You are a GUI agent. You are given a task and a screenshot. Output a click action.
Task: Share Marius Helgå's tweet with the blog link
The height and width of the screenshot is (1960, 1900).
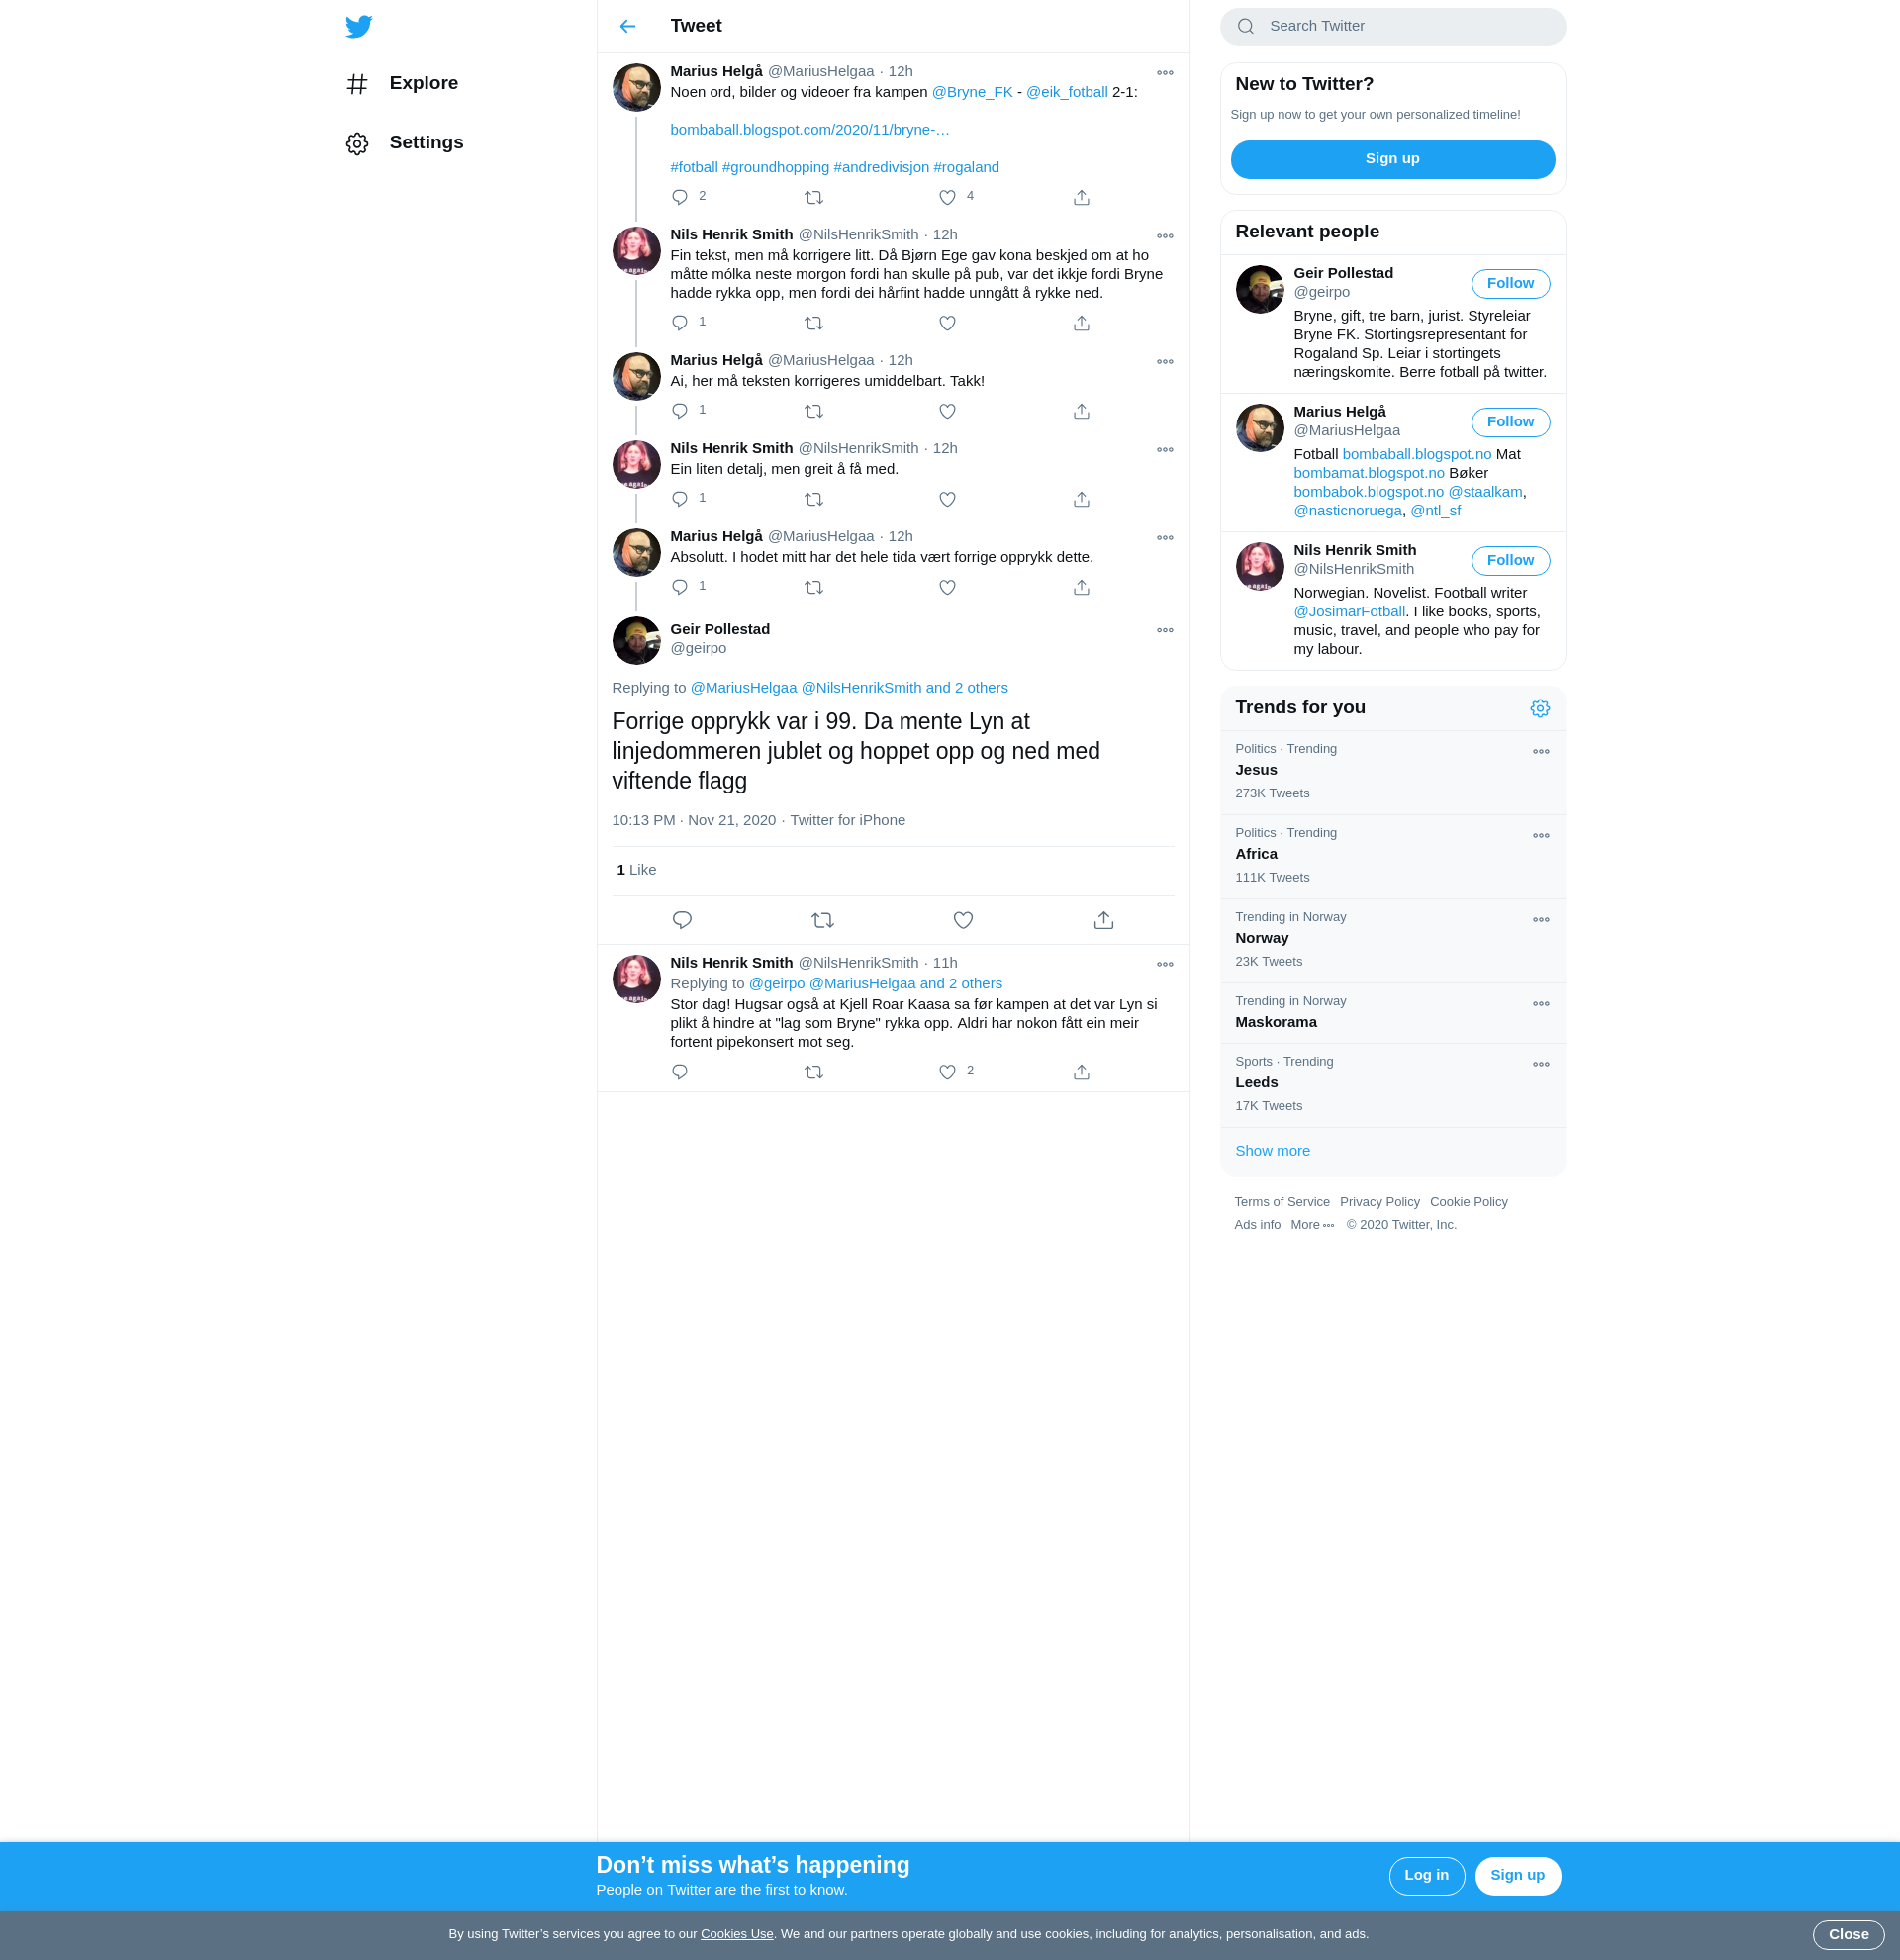tap(1081, 197)
